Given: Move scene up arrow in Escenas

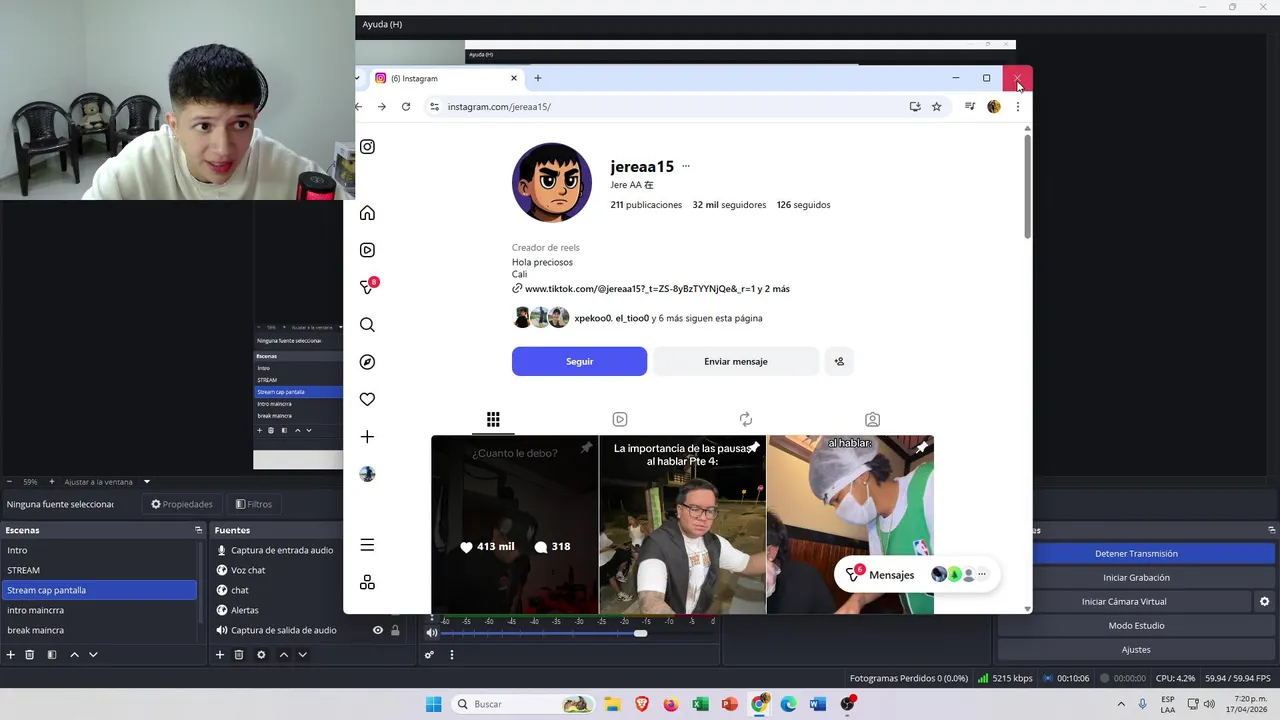Looking at the screenshot, I should 74,655.
